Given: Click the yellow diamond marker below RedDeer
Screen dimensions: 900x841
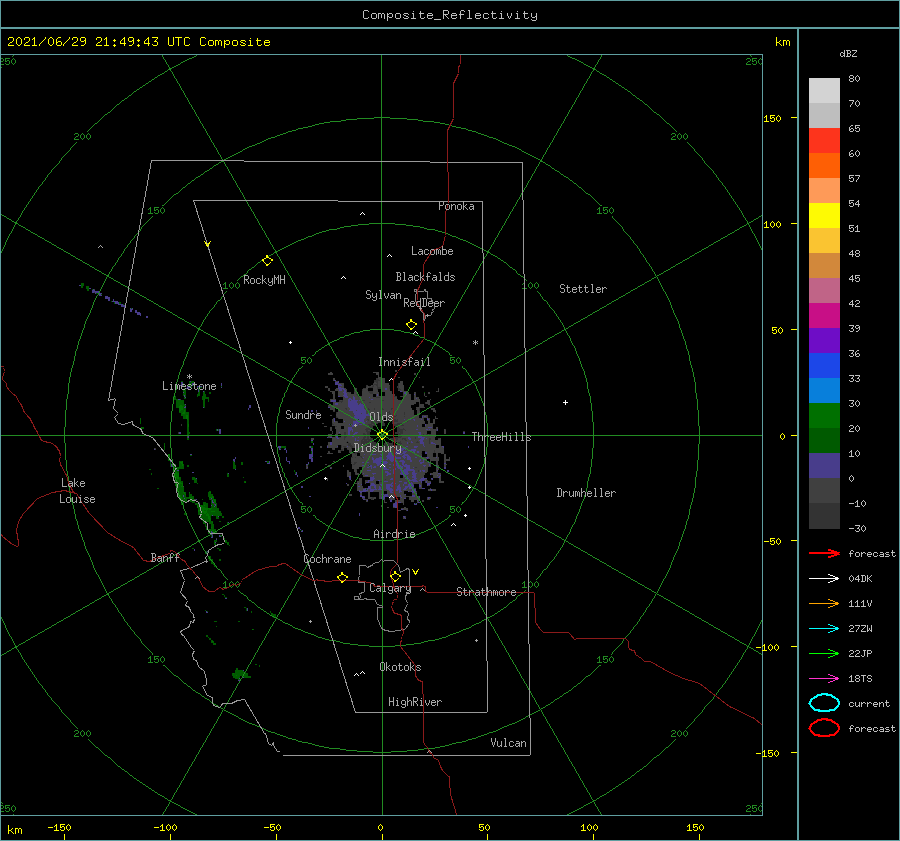Looking at the screenshot, I should (x=411, y=325).
